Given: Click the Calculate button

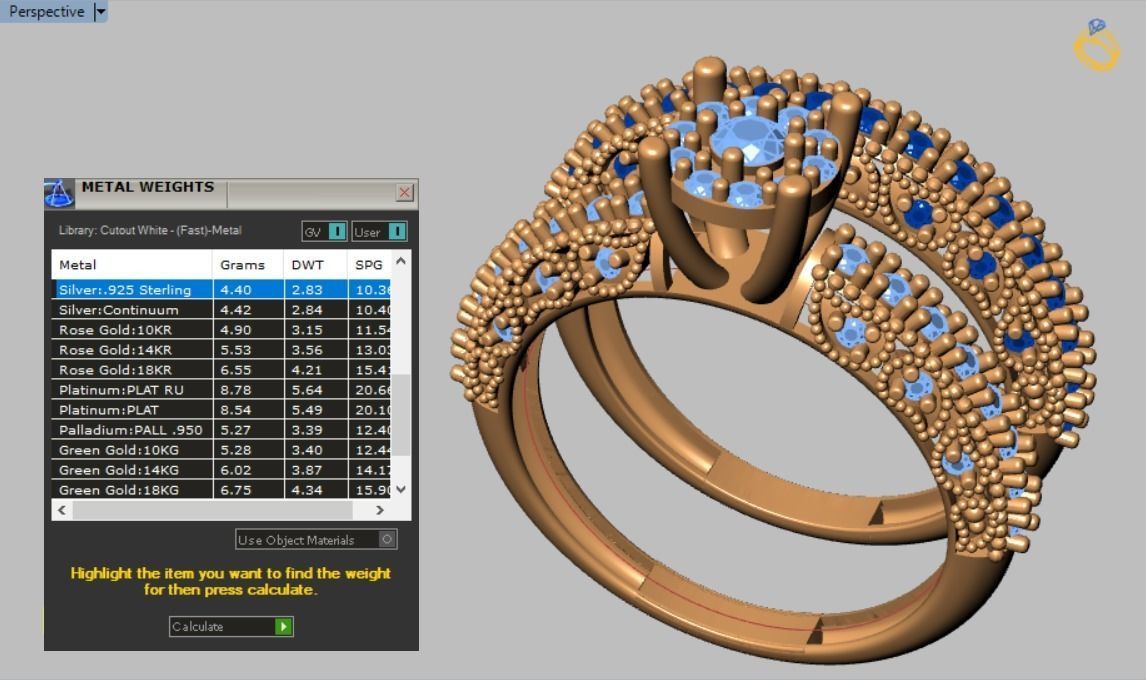Looking at the screenshot, I should [x=231, y=627].
